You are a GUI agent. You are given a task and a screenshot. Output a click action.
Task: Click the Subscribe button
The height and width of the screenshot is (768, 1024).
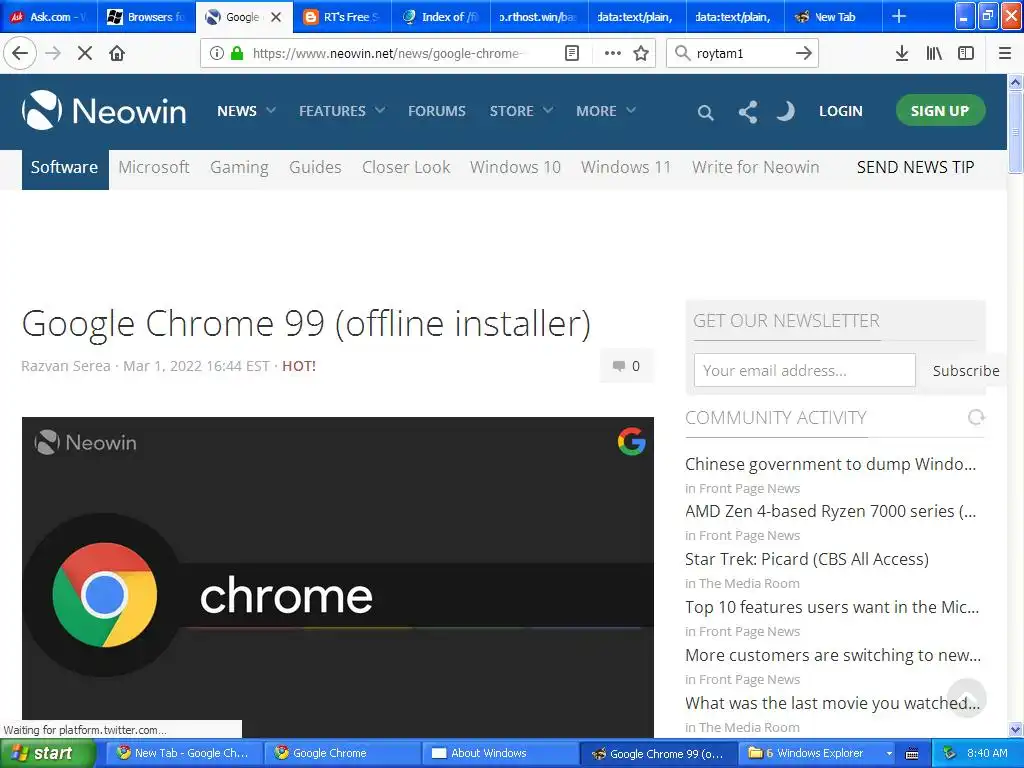tap(966, 370)
